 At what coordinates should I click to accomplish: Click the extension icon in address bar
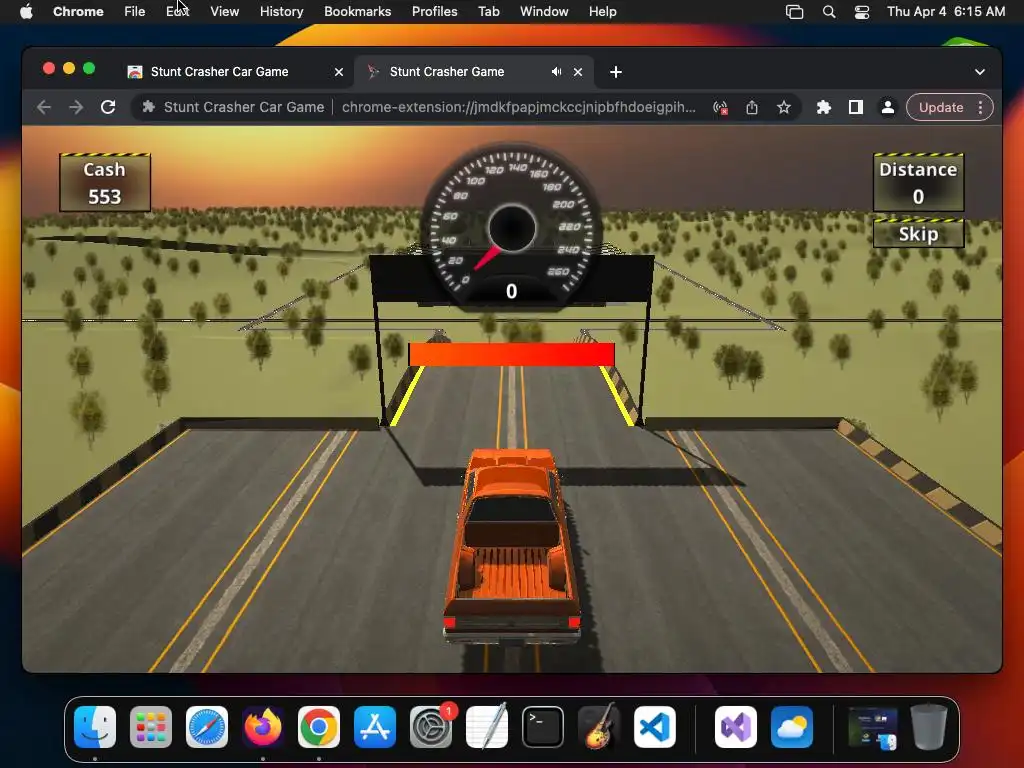148,106
